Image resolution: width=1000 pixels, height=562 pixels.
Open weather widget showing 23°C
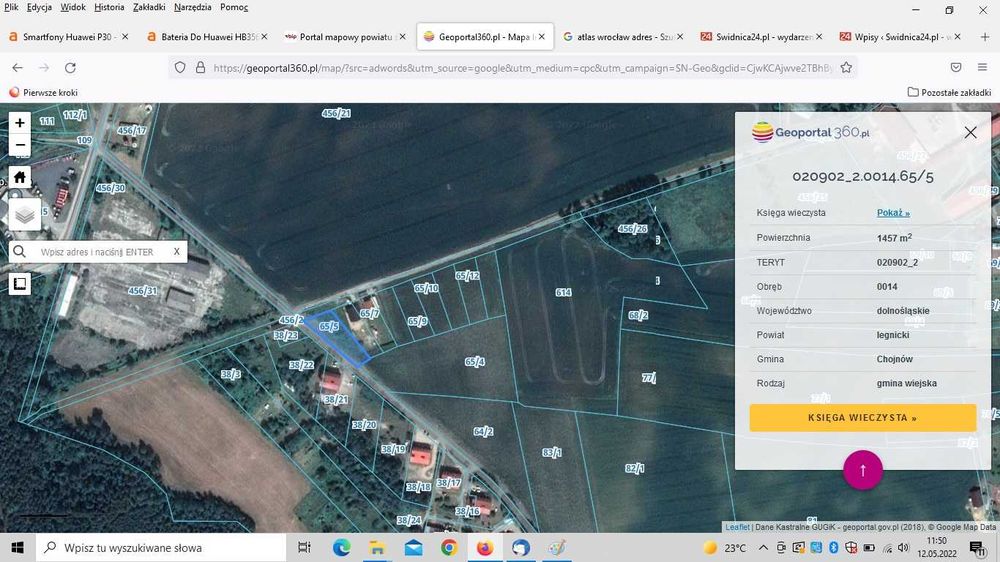[x=724, y=548]
